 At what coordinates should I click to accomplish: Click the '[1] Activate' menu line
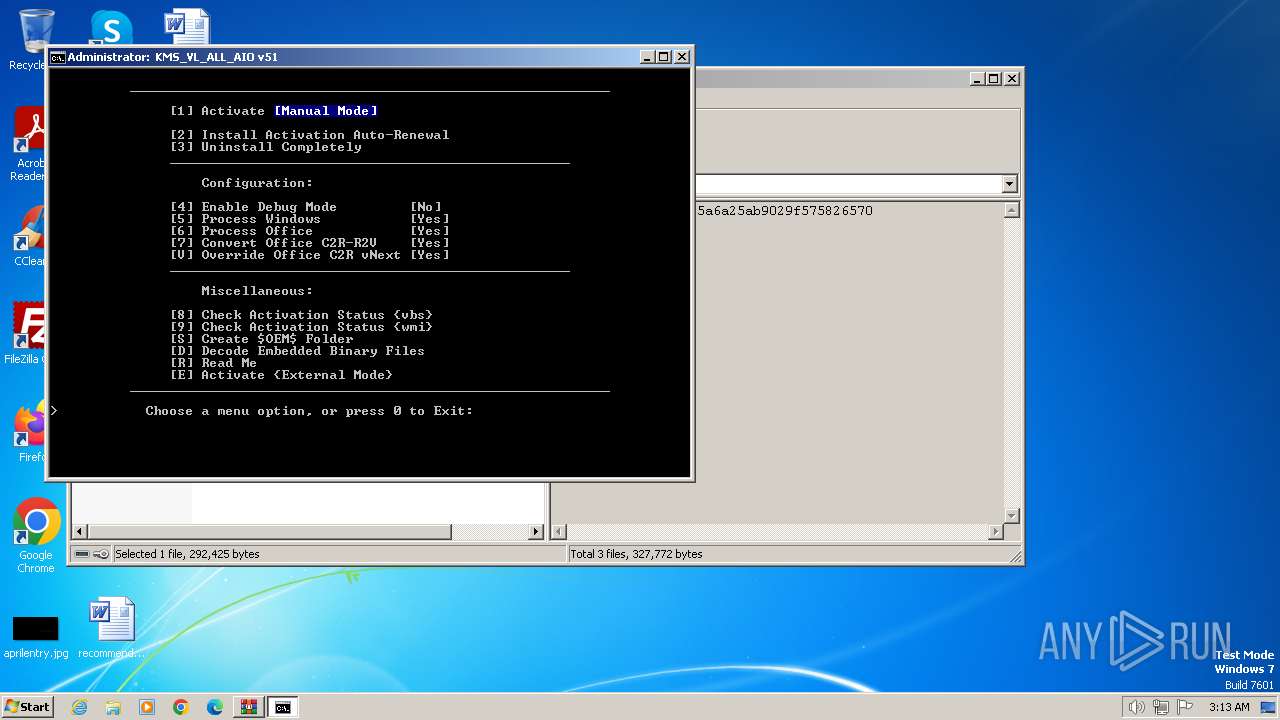274,111
